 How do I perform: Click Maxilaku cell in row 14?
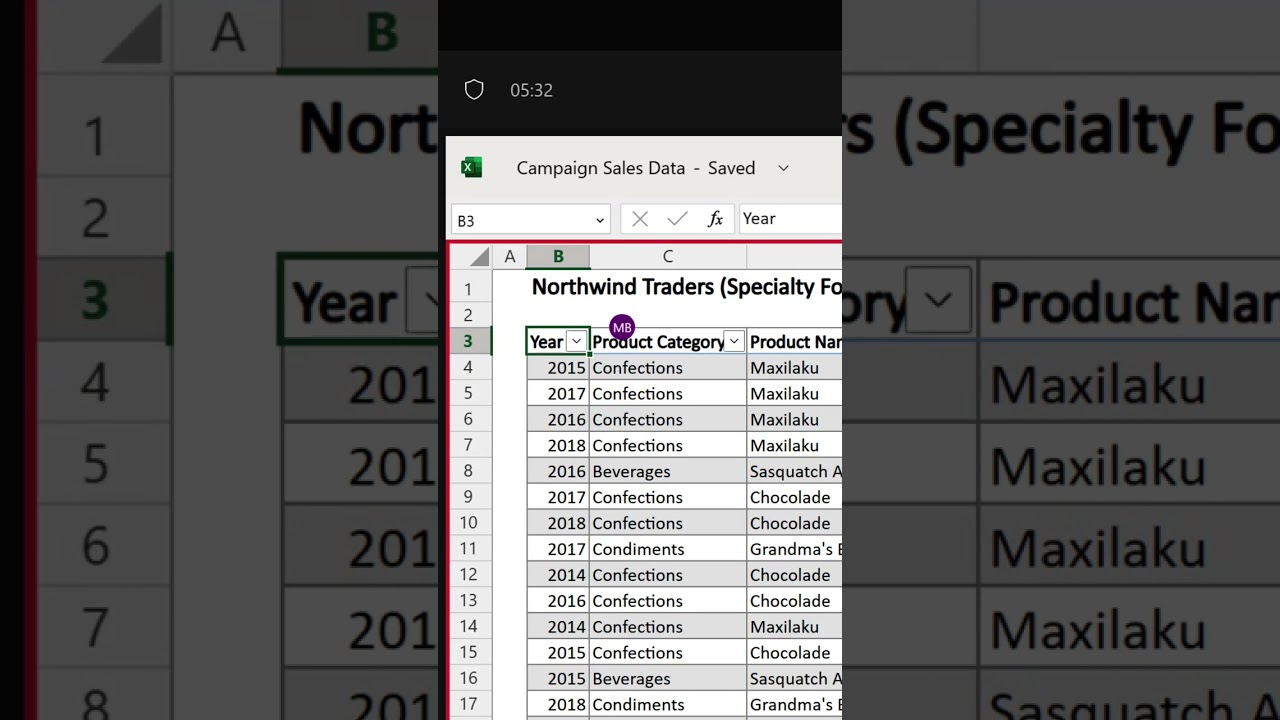click(795, 627)
